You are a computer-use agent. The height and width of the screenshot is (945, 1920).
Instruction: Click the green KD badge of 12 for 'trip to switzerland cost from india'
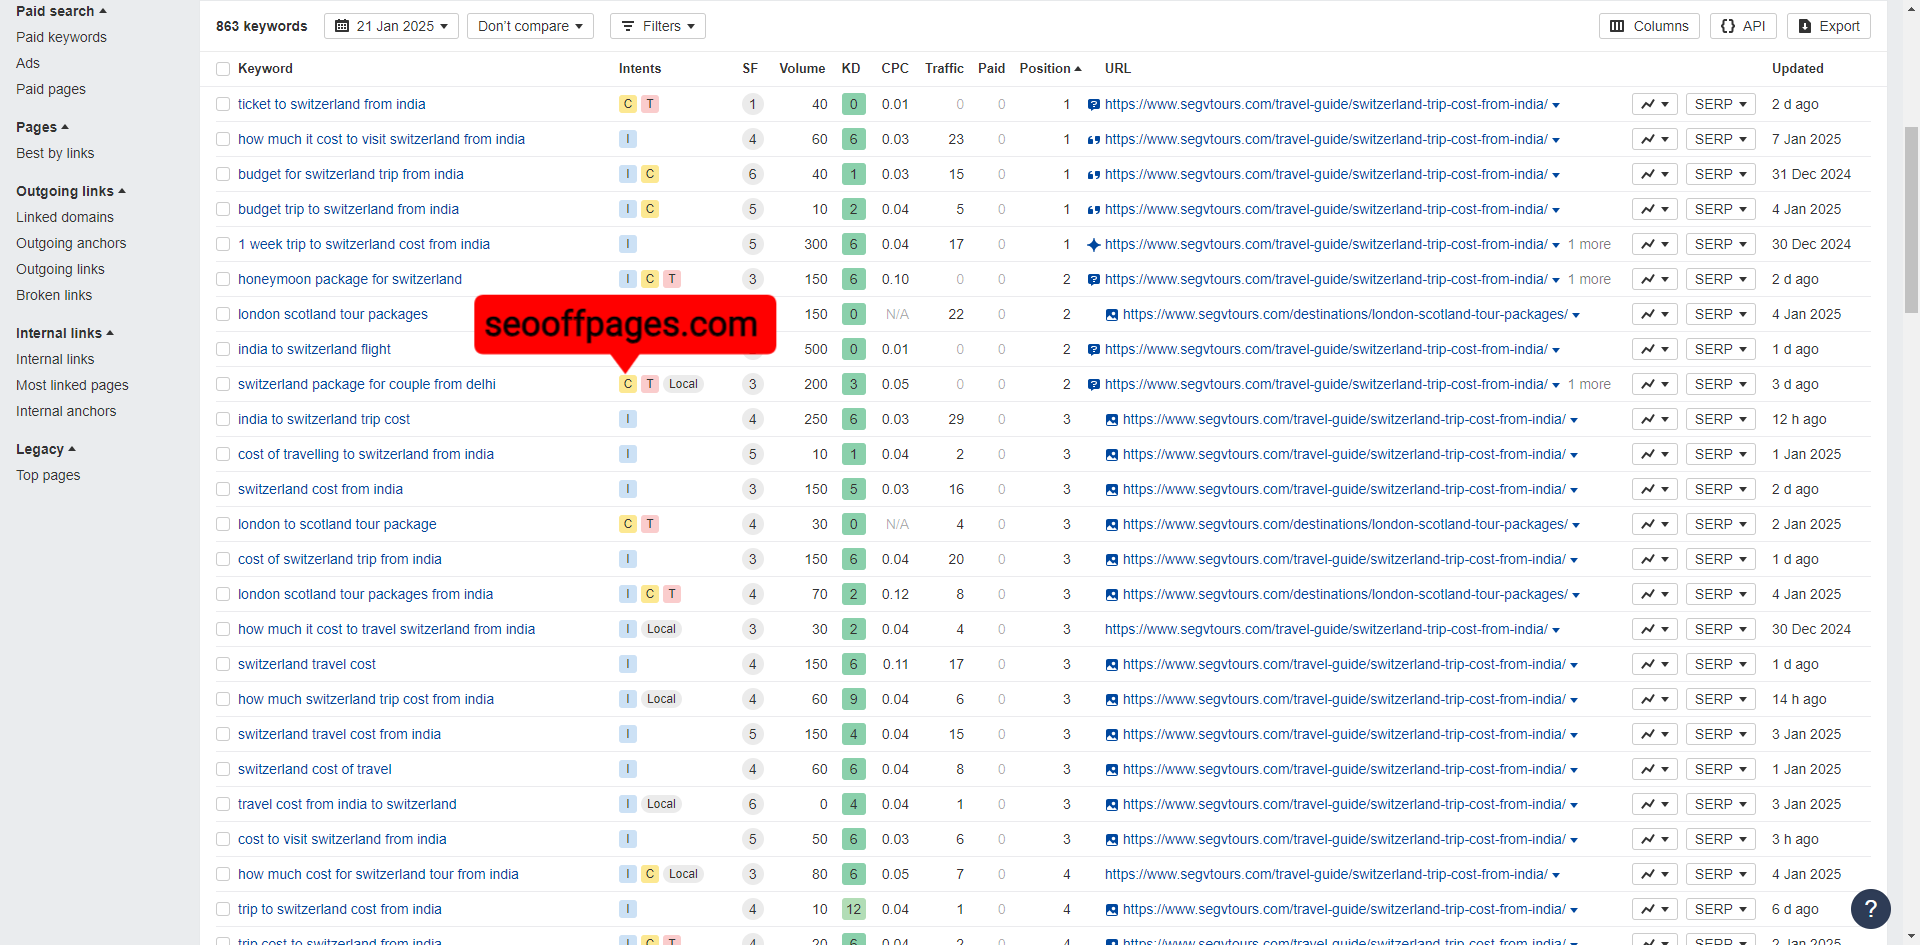pyautogui.click(x=853, y=909)
